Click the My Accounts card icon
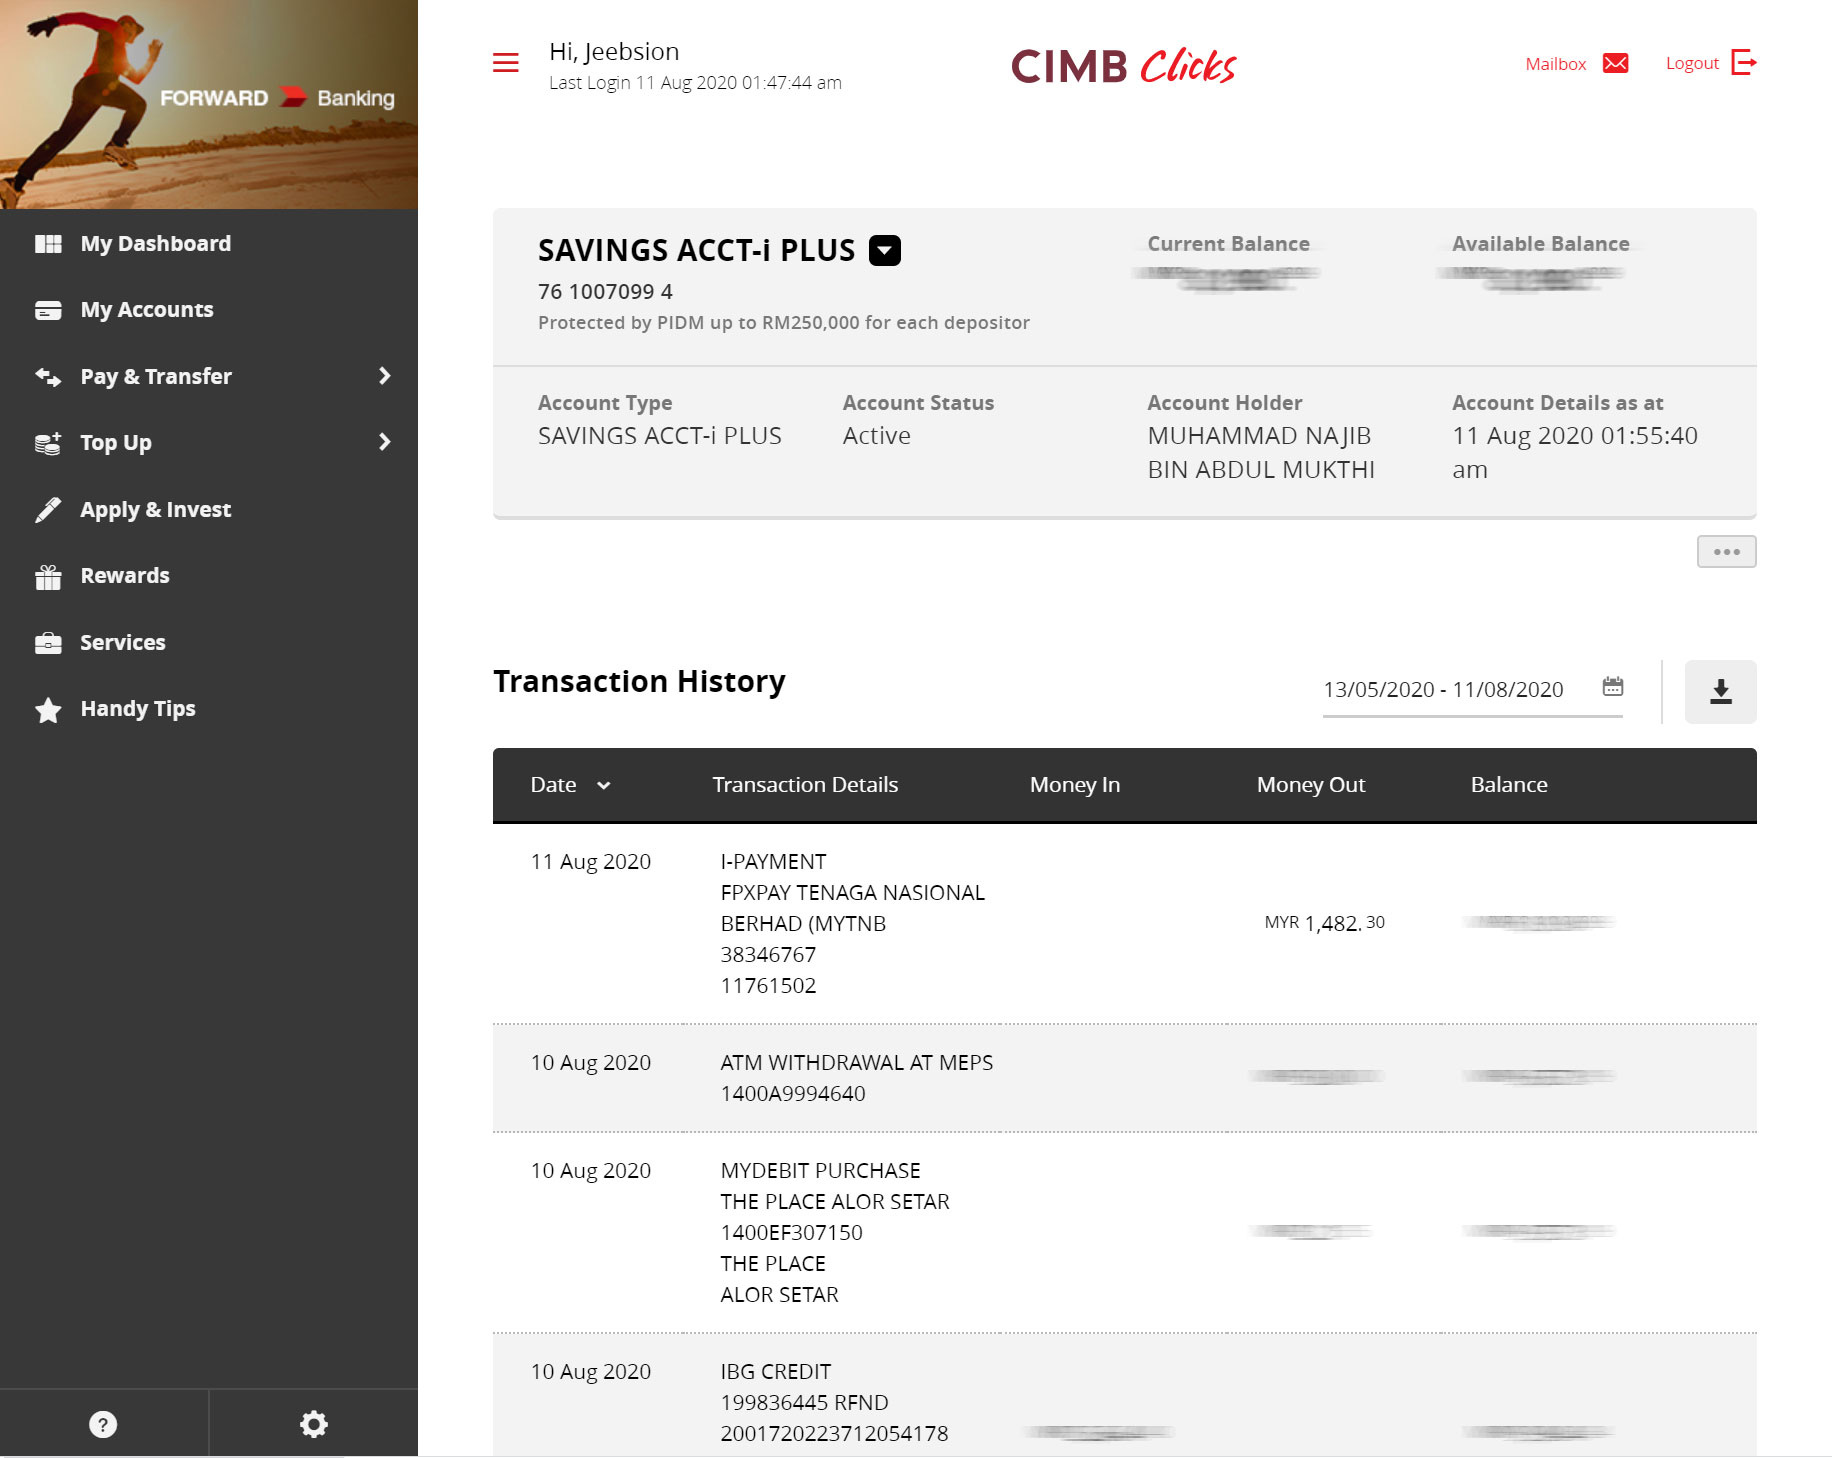This screenshot has width=1832, height=1458. point(48,310)
